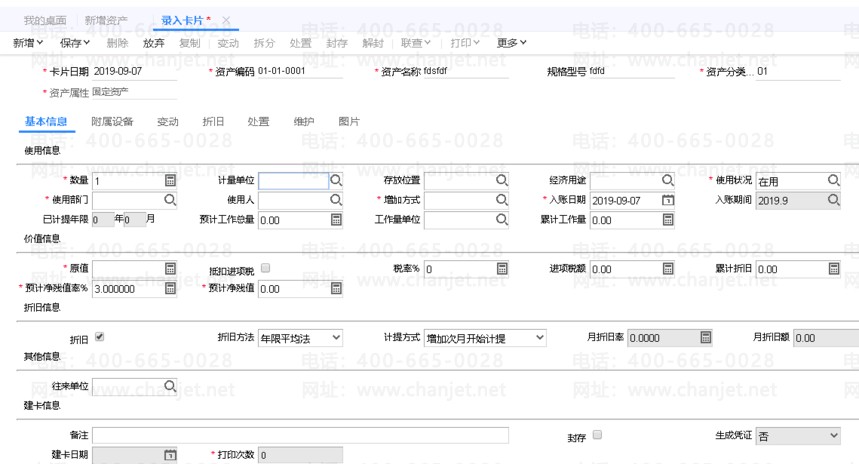This screenshot has width=859, height=464.
Task: Open calculator icon for 累计折旧
Action: click(x=833, y=268)
